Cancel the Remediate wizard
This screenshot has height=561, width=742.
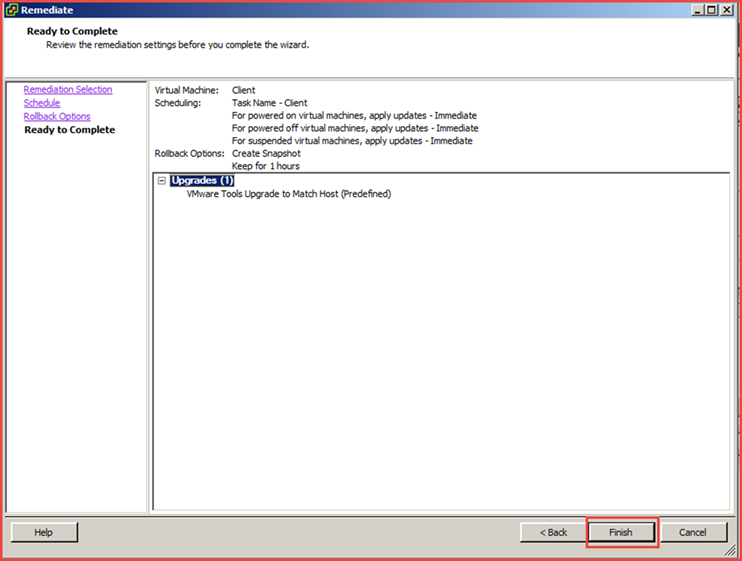point(693,533)
